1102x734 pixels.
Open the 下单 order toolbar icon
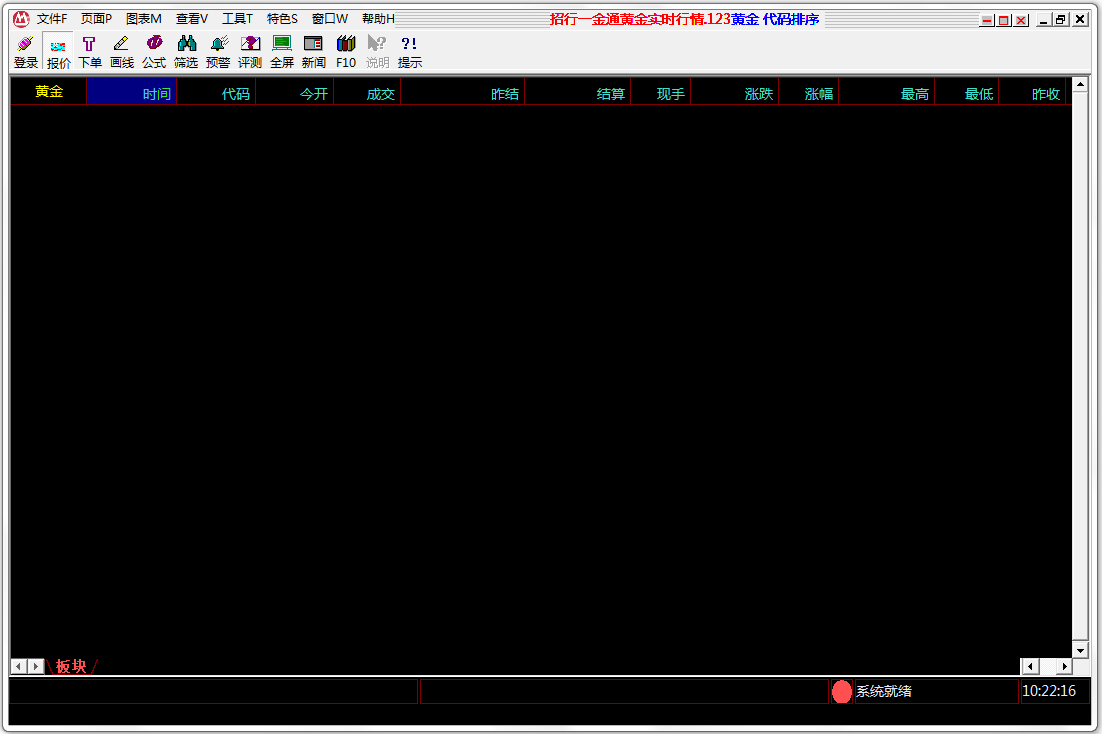pyautogui.click(x=90, y=52)
